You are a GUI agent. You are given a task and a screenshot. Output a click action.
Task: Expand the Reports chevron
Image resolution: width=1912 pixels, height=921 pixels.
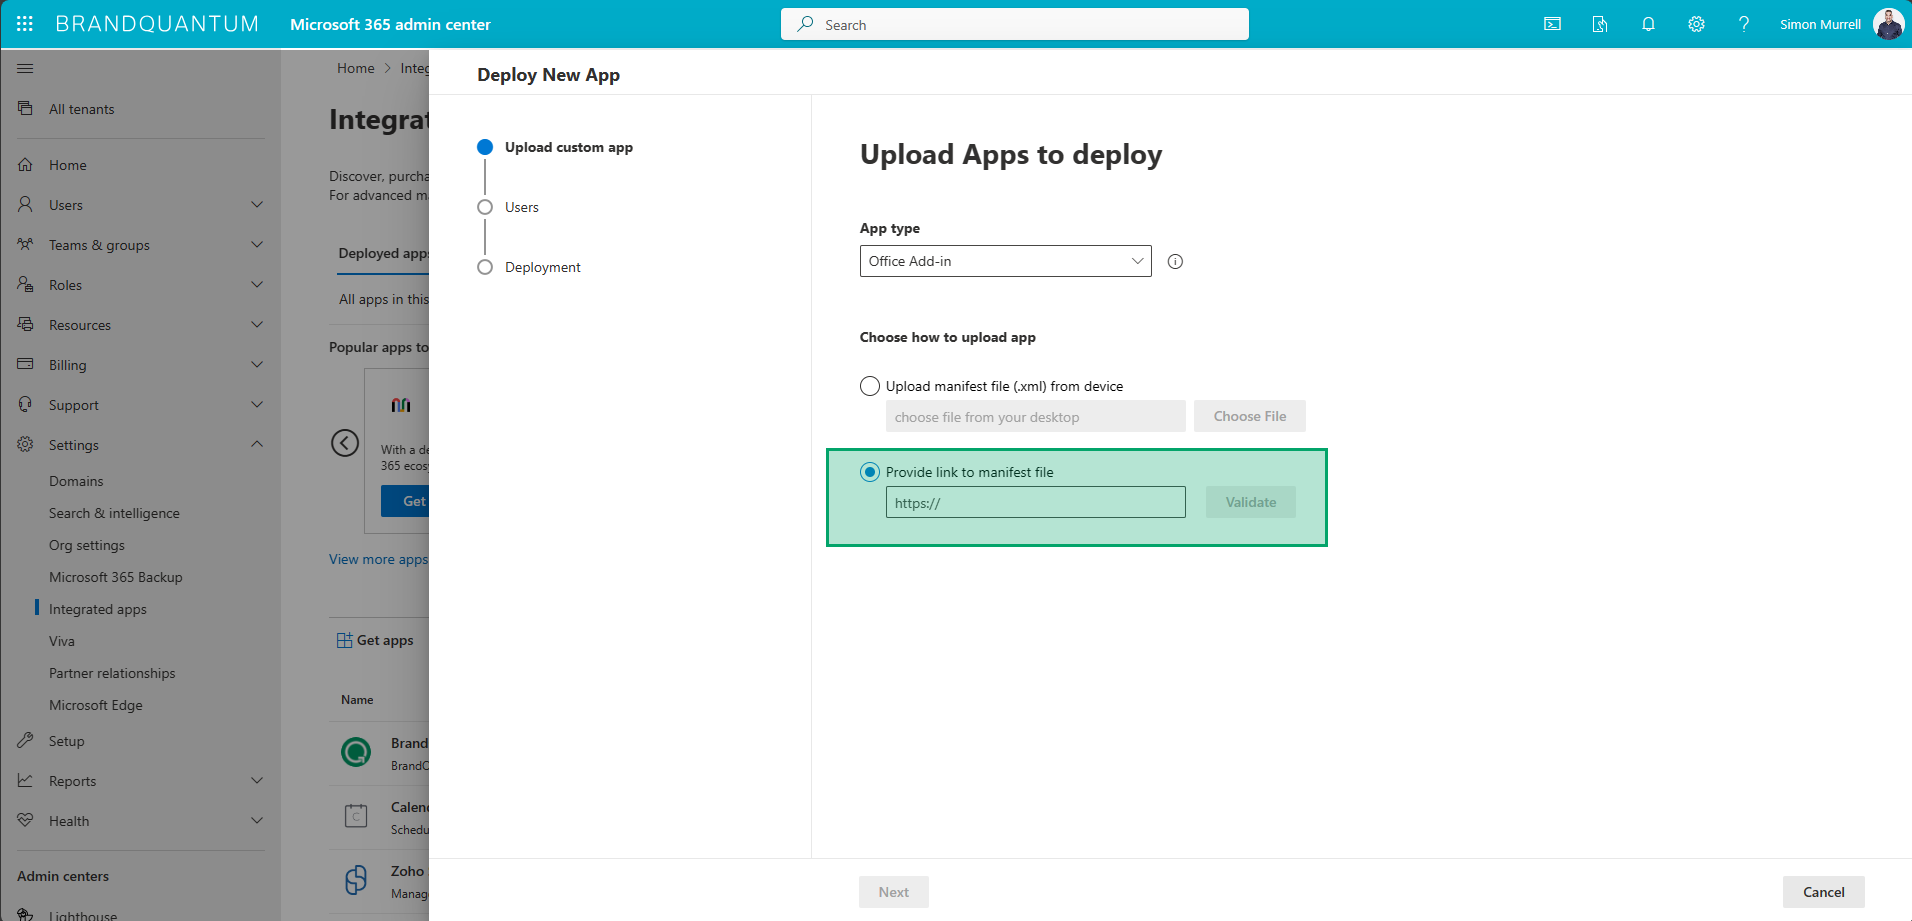coord(257,780)
